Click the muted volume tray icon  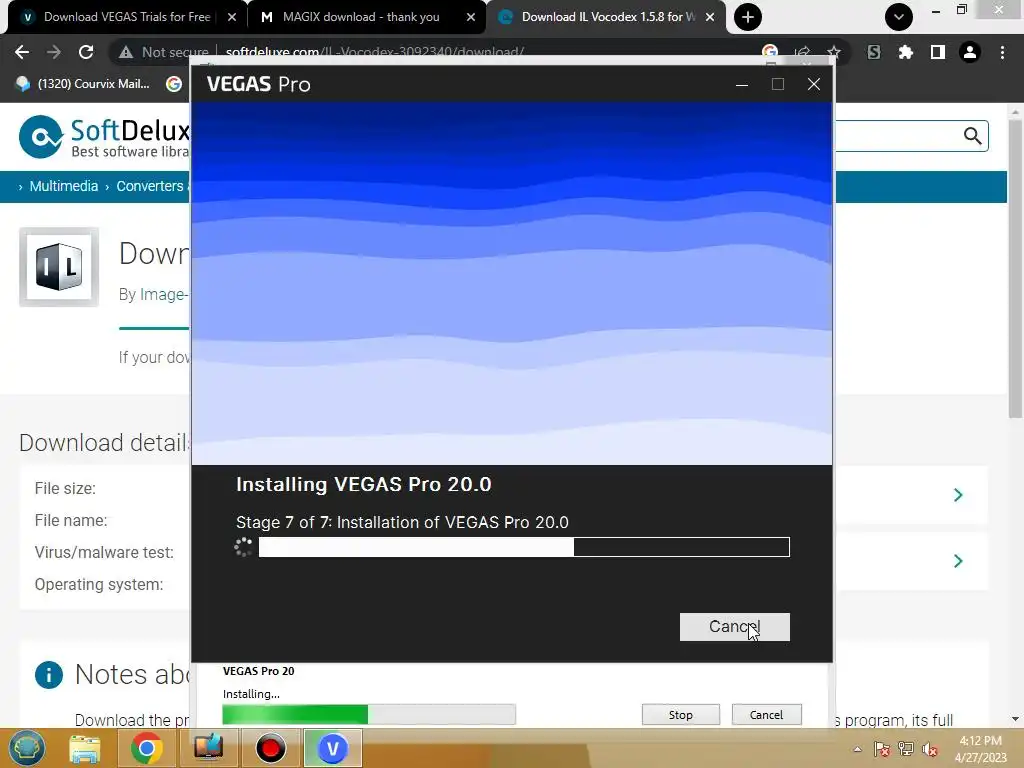(x=930, y=749)
